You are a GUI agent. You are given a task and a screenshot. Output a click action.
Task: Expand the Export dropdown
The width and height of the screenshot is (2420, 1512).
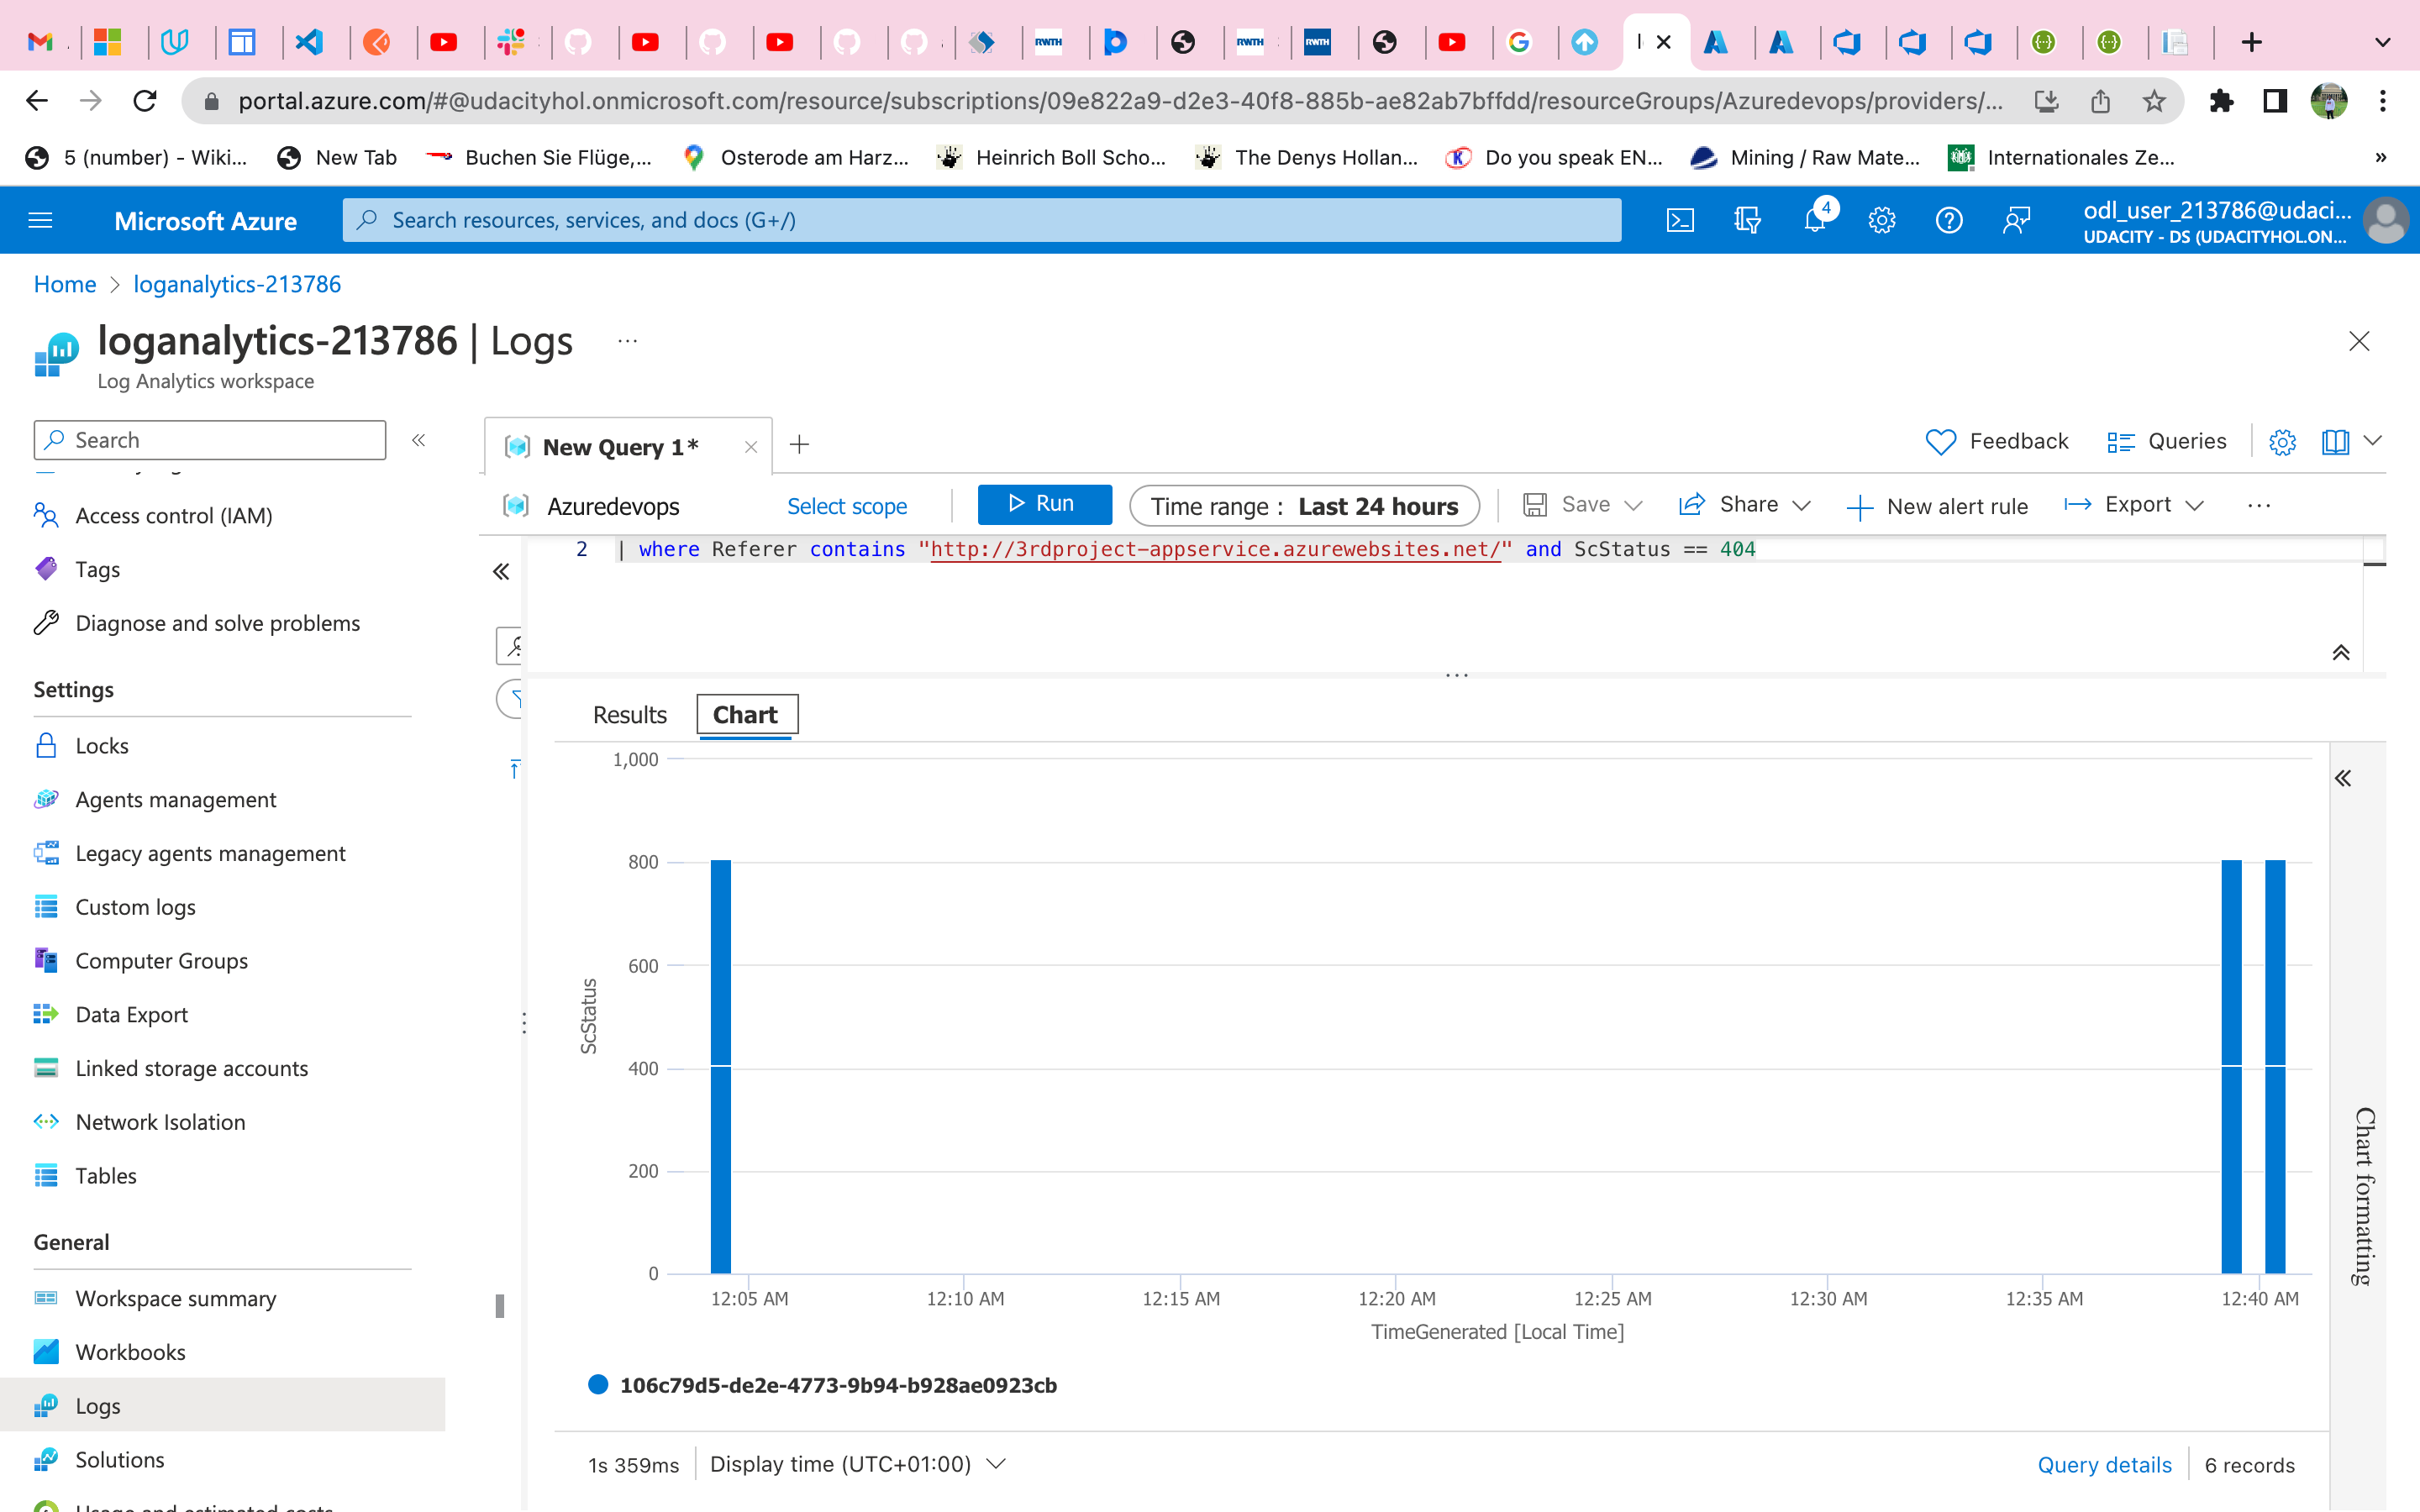point(2135,505)
